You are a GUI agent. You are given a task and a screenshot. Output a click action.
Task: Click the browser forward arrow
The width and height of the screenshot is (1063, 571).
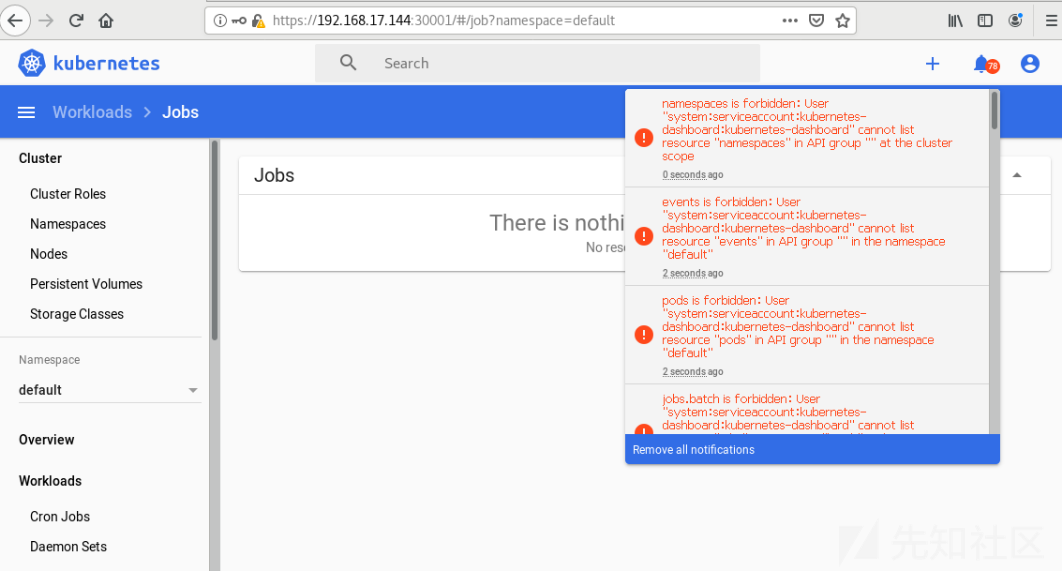tap(46, 20)
